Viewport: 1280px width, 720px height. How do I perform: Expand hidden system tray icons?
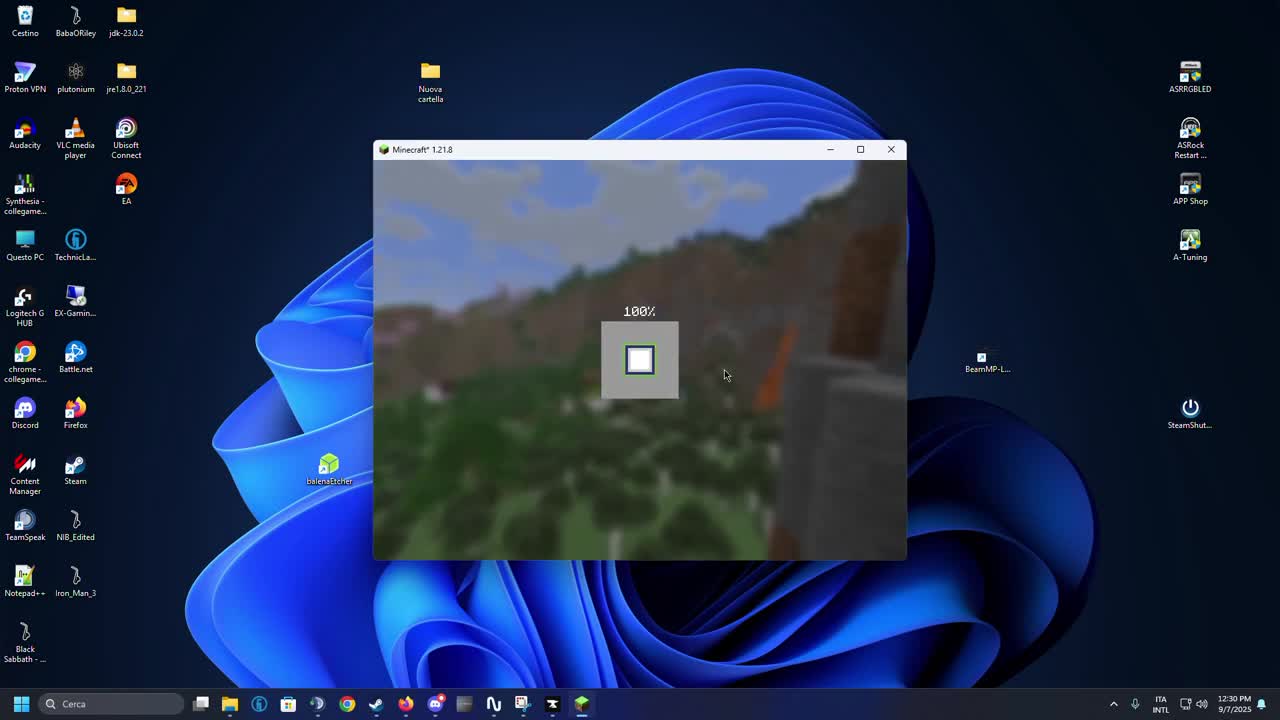(x=1113, y=704)
